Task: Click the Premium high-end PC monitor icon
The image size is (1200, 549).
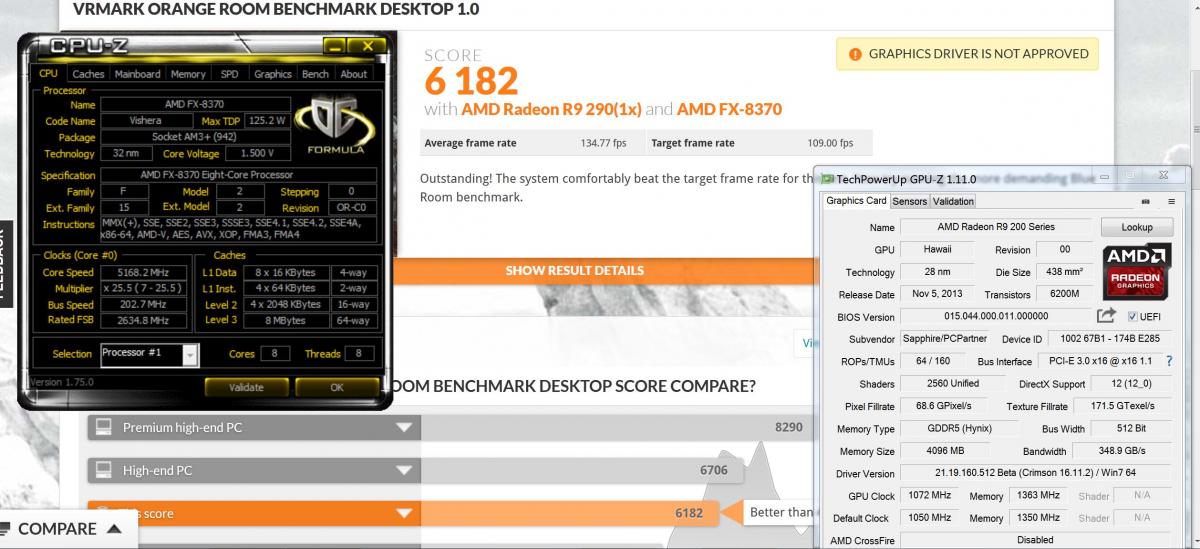Action: (101, 428)
